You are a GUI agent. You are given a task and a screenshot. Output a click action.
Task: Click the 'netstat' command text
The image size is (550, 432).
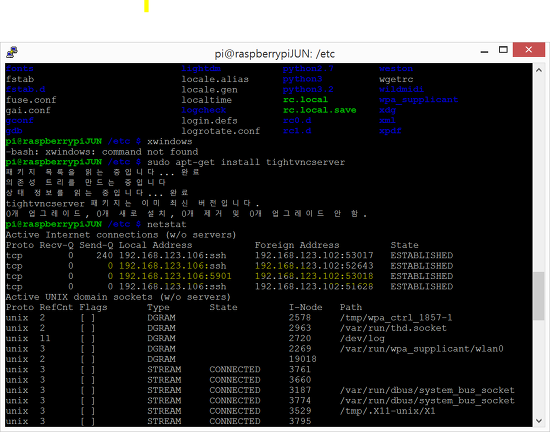pyautogui.click(x=167, y=224)
